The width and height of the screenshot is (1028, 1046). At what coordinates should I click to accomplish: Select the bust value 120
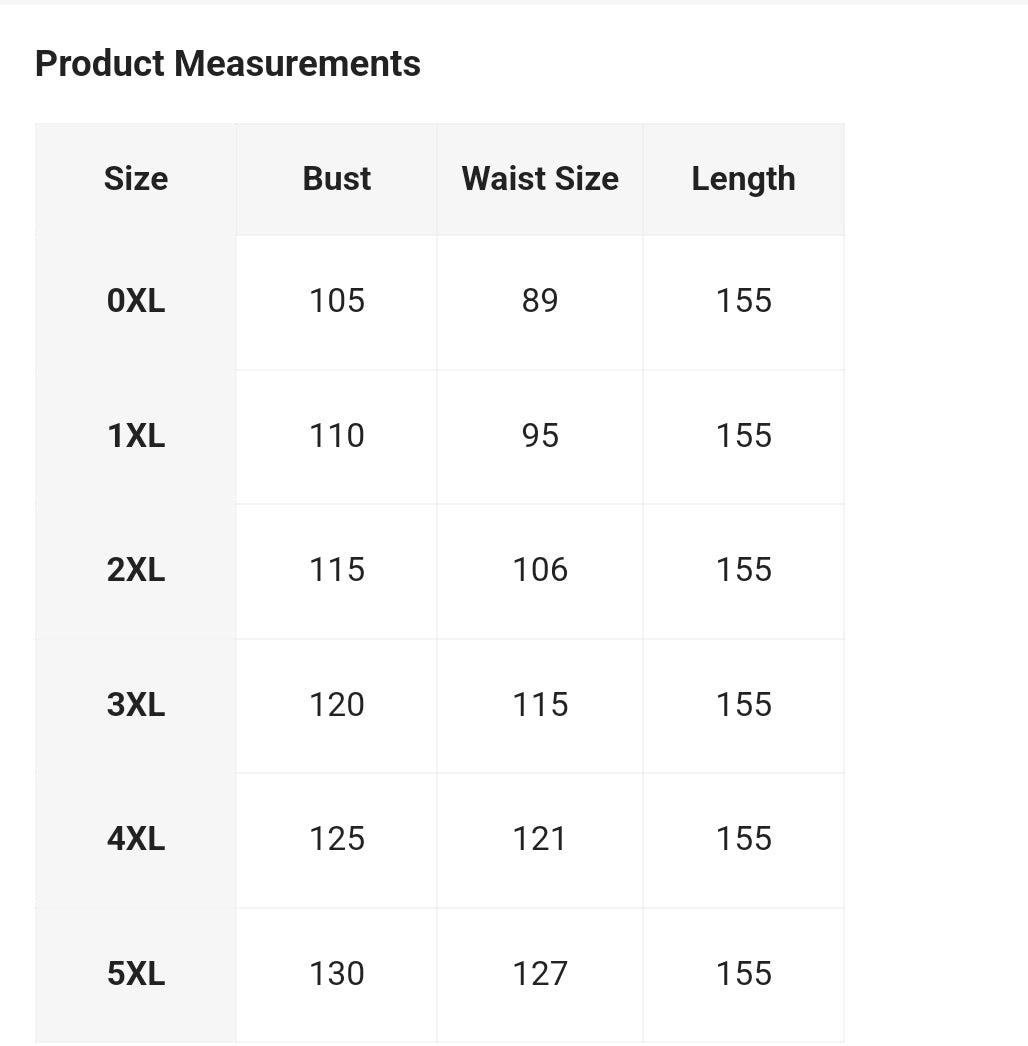pyautogui.click(x=337, y=705)
